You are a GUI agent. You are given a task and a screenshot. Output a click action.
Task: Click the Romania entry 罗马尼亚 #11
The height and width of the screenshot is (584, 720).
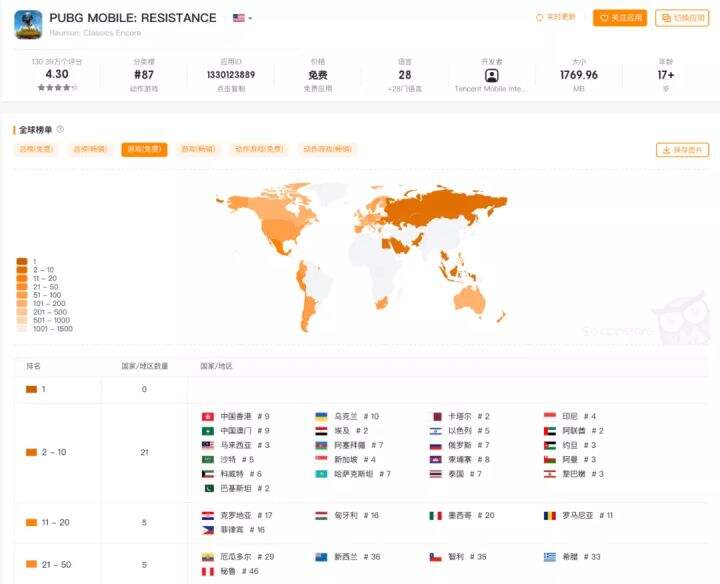(x=578, y=516)
